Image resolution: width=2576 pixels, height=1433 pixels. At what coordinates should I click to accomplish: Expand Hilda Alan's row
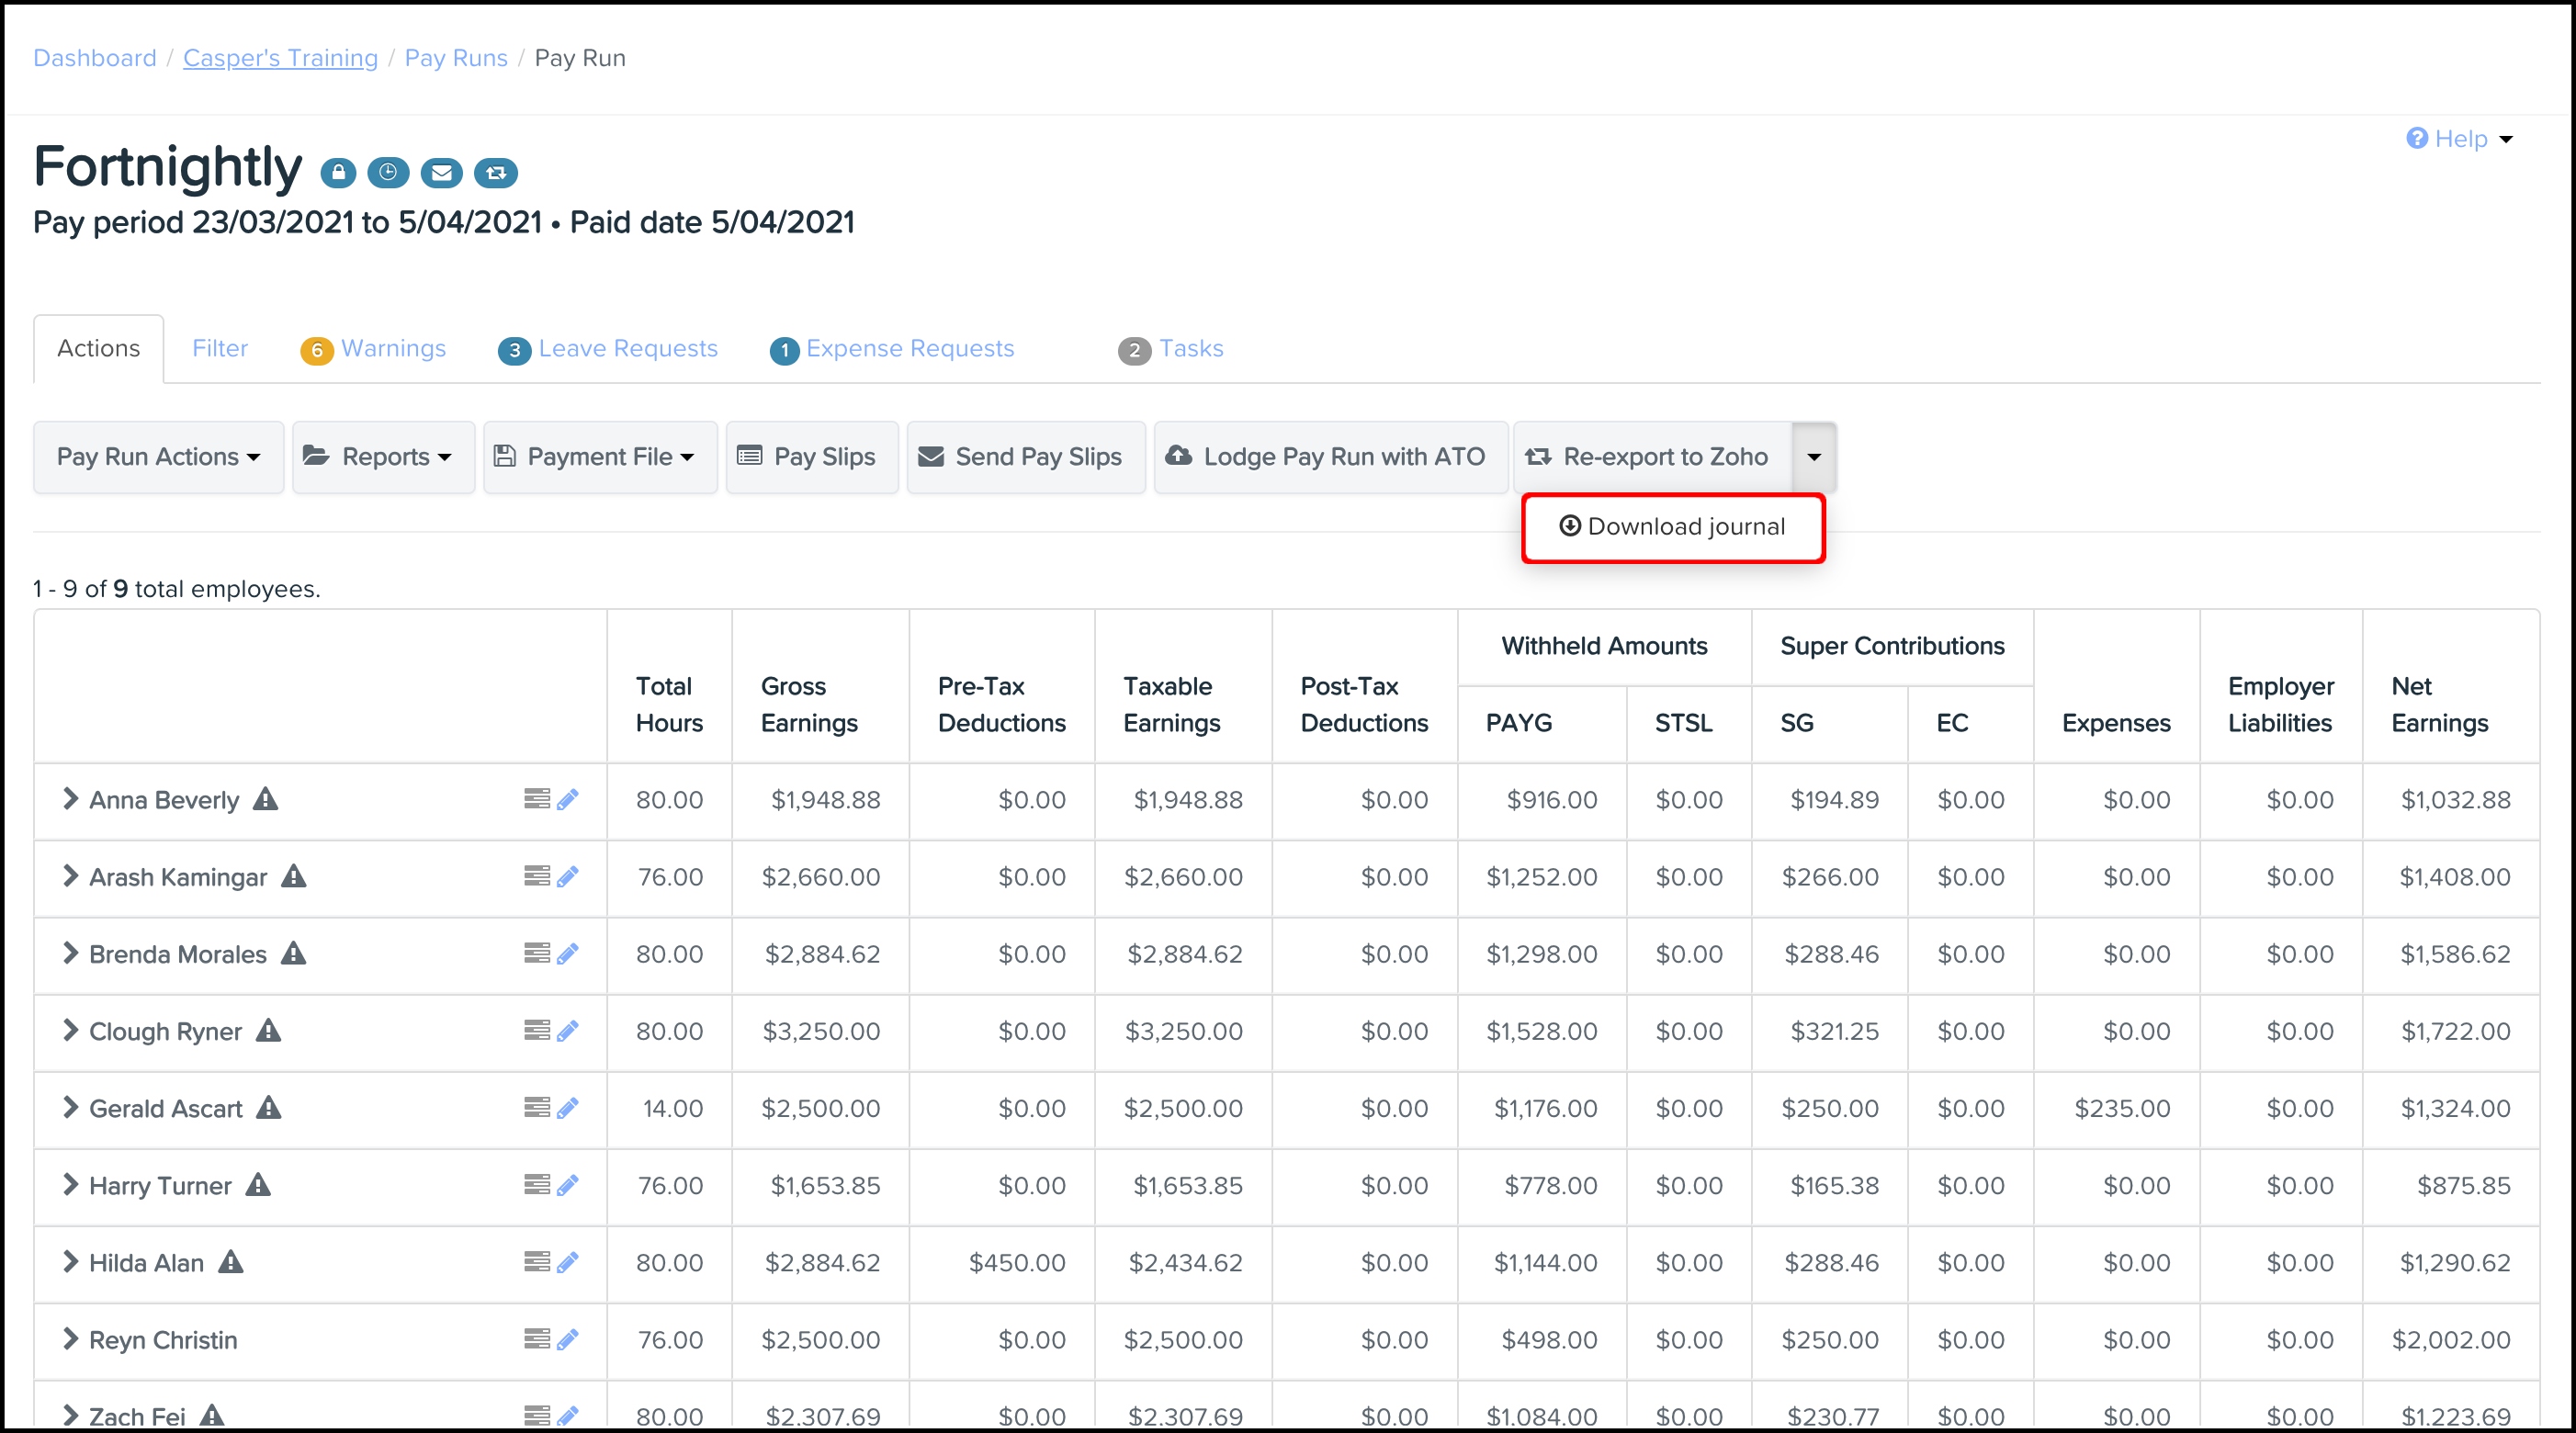point(70,1261)
